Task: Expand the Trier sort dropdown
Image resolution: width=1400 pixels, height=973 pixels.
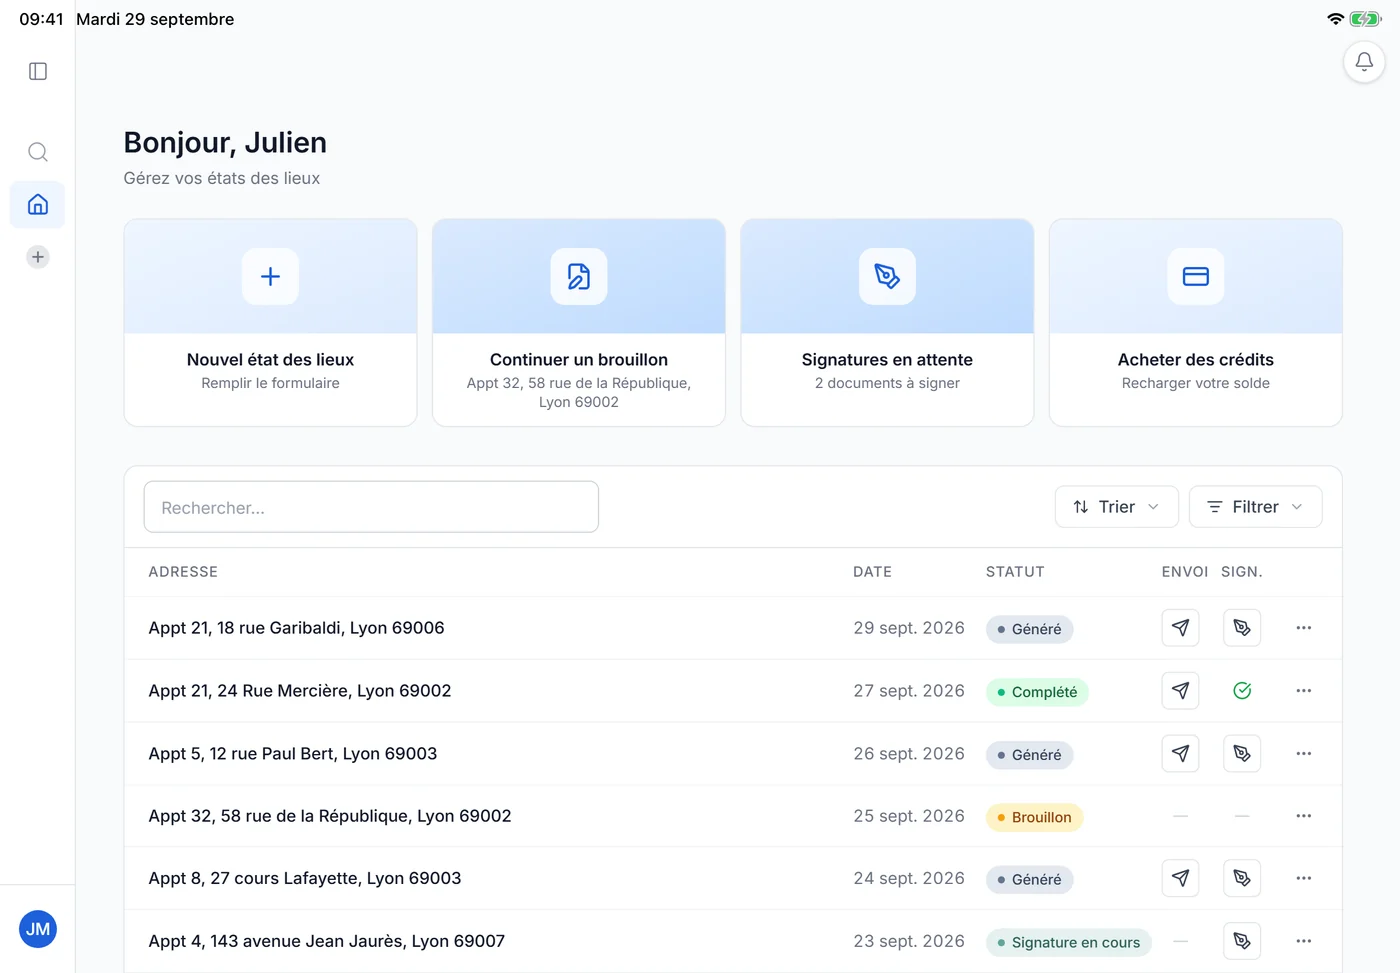Action: point(1117,507)
